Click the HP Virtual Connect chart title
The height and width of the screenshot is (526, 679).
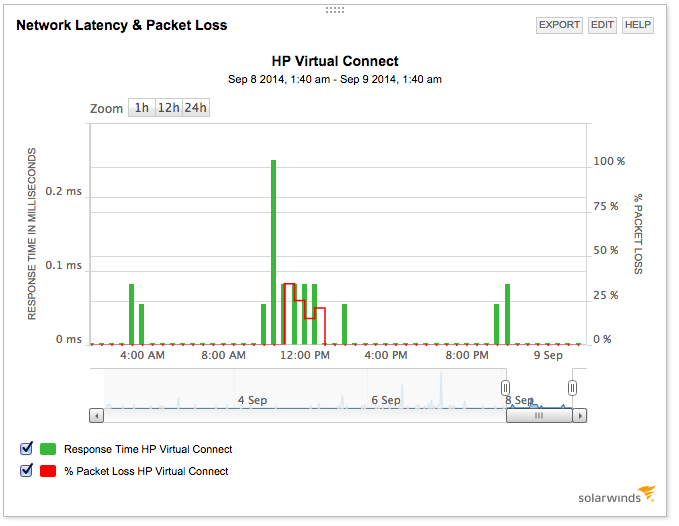(335, 61)
